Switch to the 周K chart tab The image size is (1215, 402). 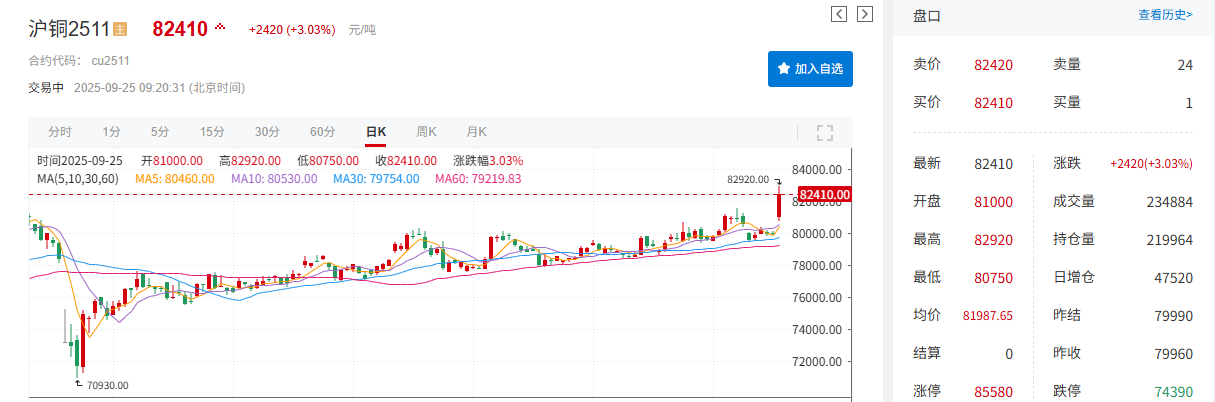(x=427, y=132)
